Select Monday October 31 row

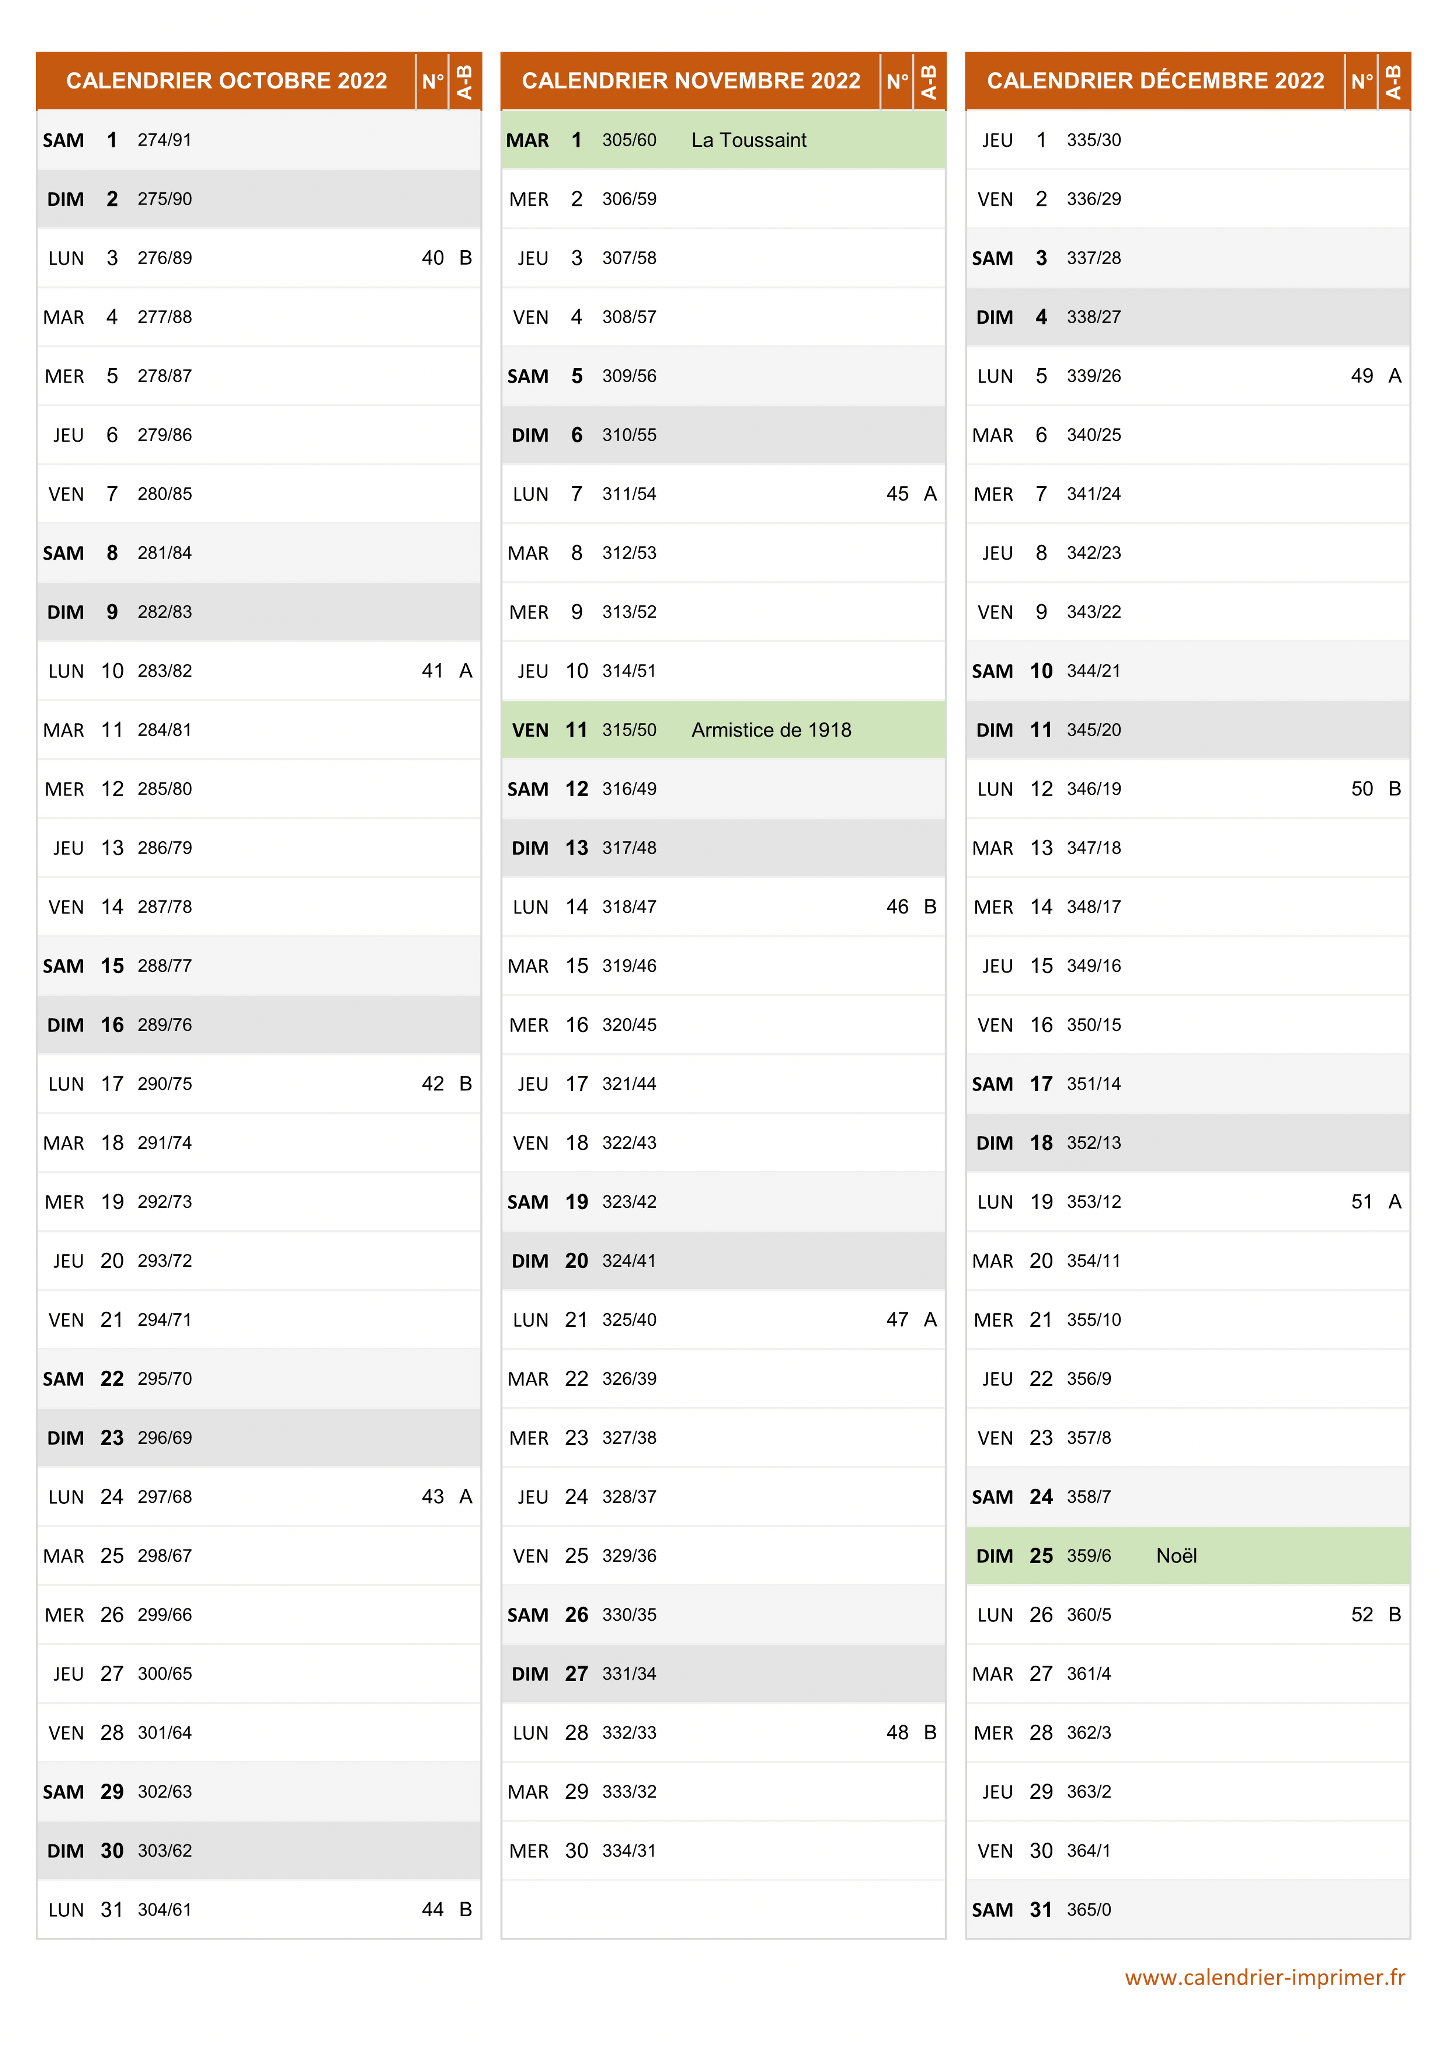(x=259, y=1910)
